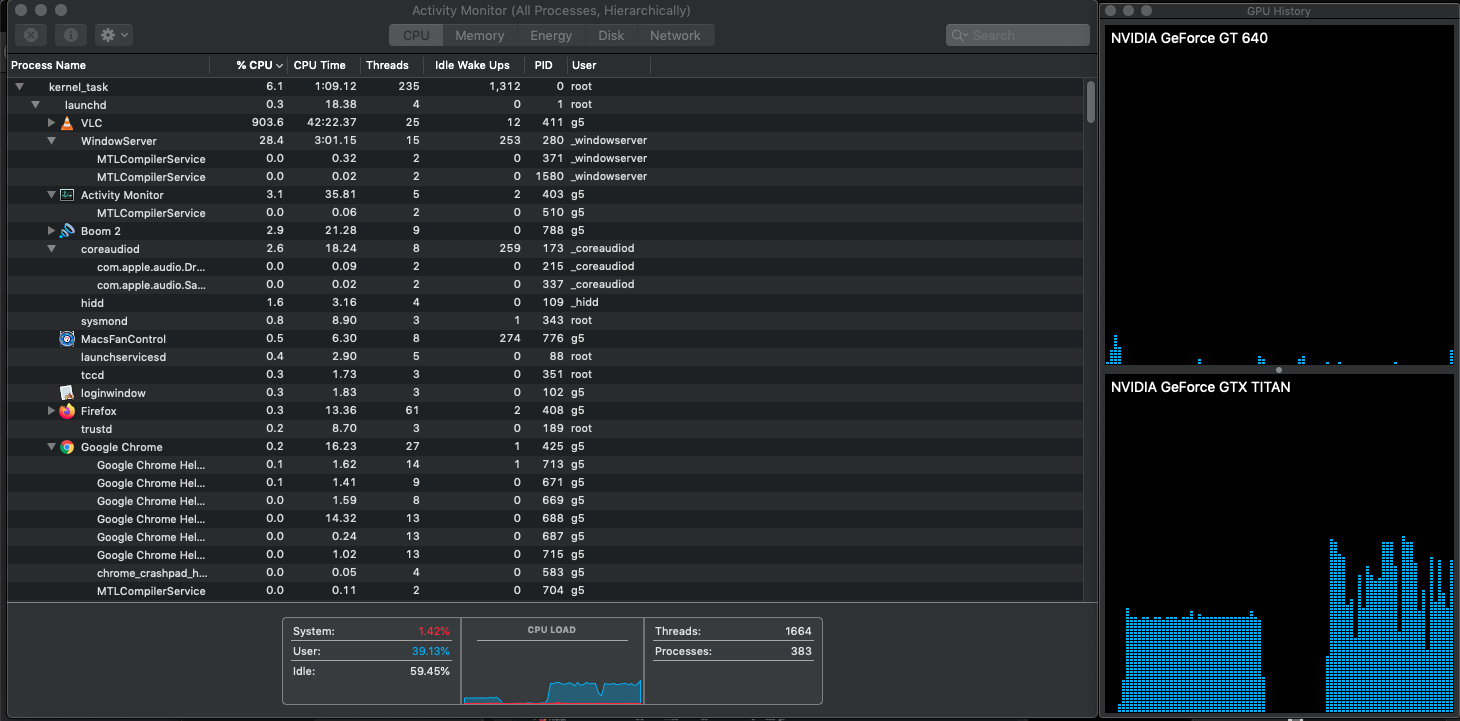
Task: Select the tccd process row
Action: coord(545,375)
